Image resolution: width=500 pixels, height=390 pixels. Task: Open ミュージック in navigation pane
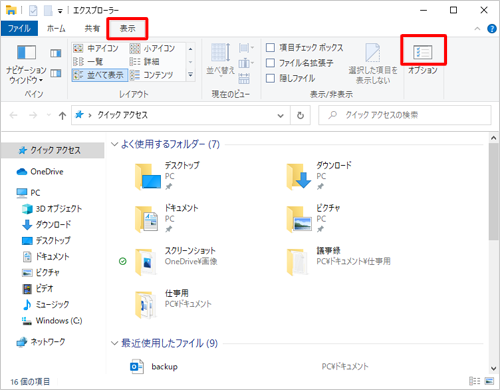[45, 305]
